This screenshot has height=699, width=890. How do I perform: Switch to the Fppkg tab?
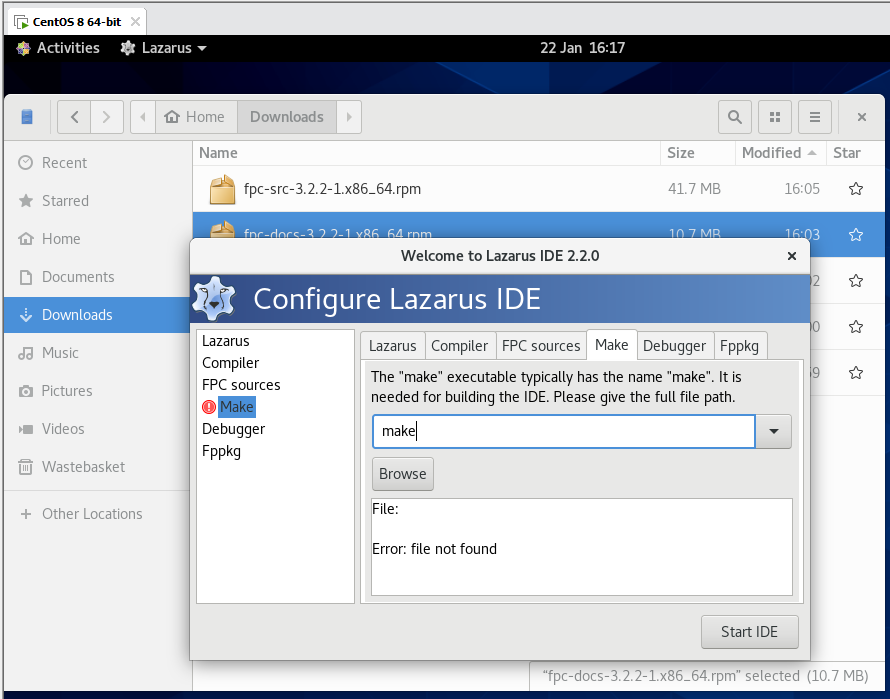[740, 346]
